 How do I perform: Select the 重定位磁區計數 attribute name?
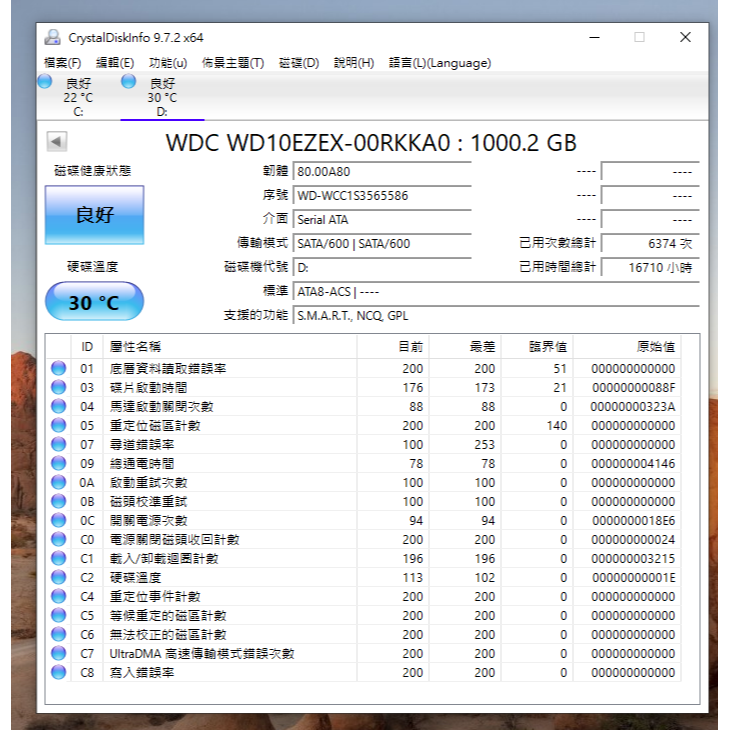click(x=155, y=426)
